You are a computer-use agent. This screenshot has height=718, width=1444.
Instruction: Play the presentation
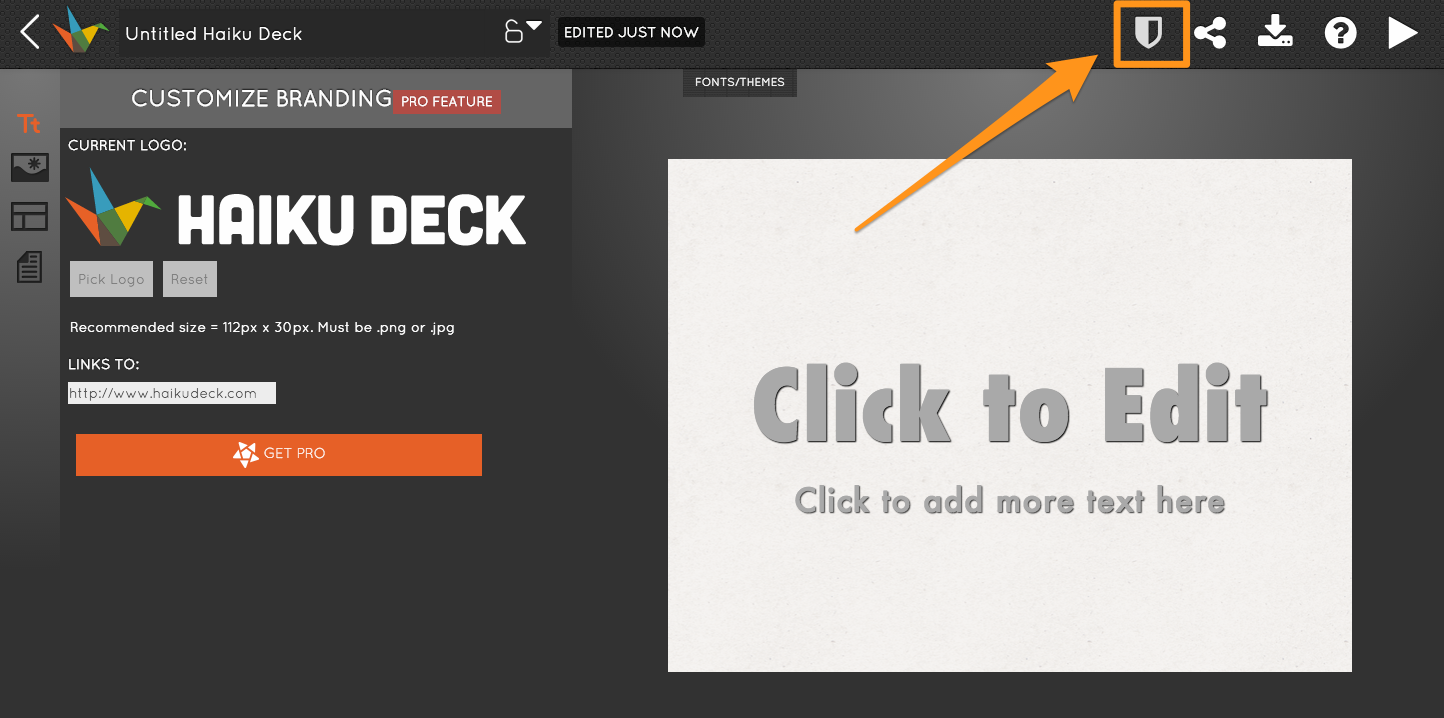(1402, 33)
